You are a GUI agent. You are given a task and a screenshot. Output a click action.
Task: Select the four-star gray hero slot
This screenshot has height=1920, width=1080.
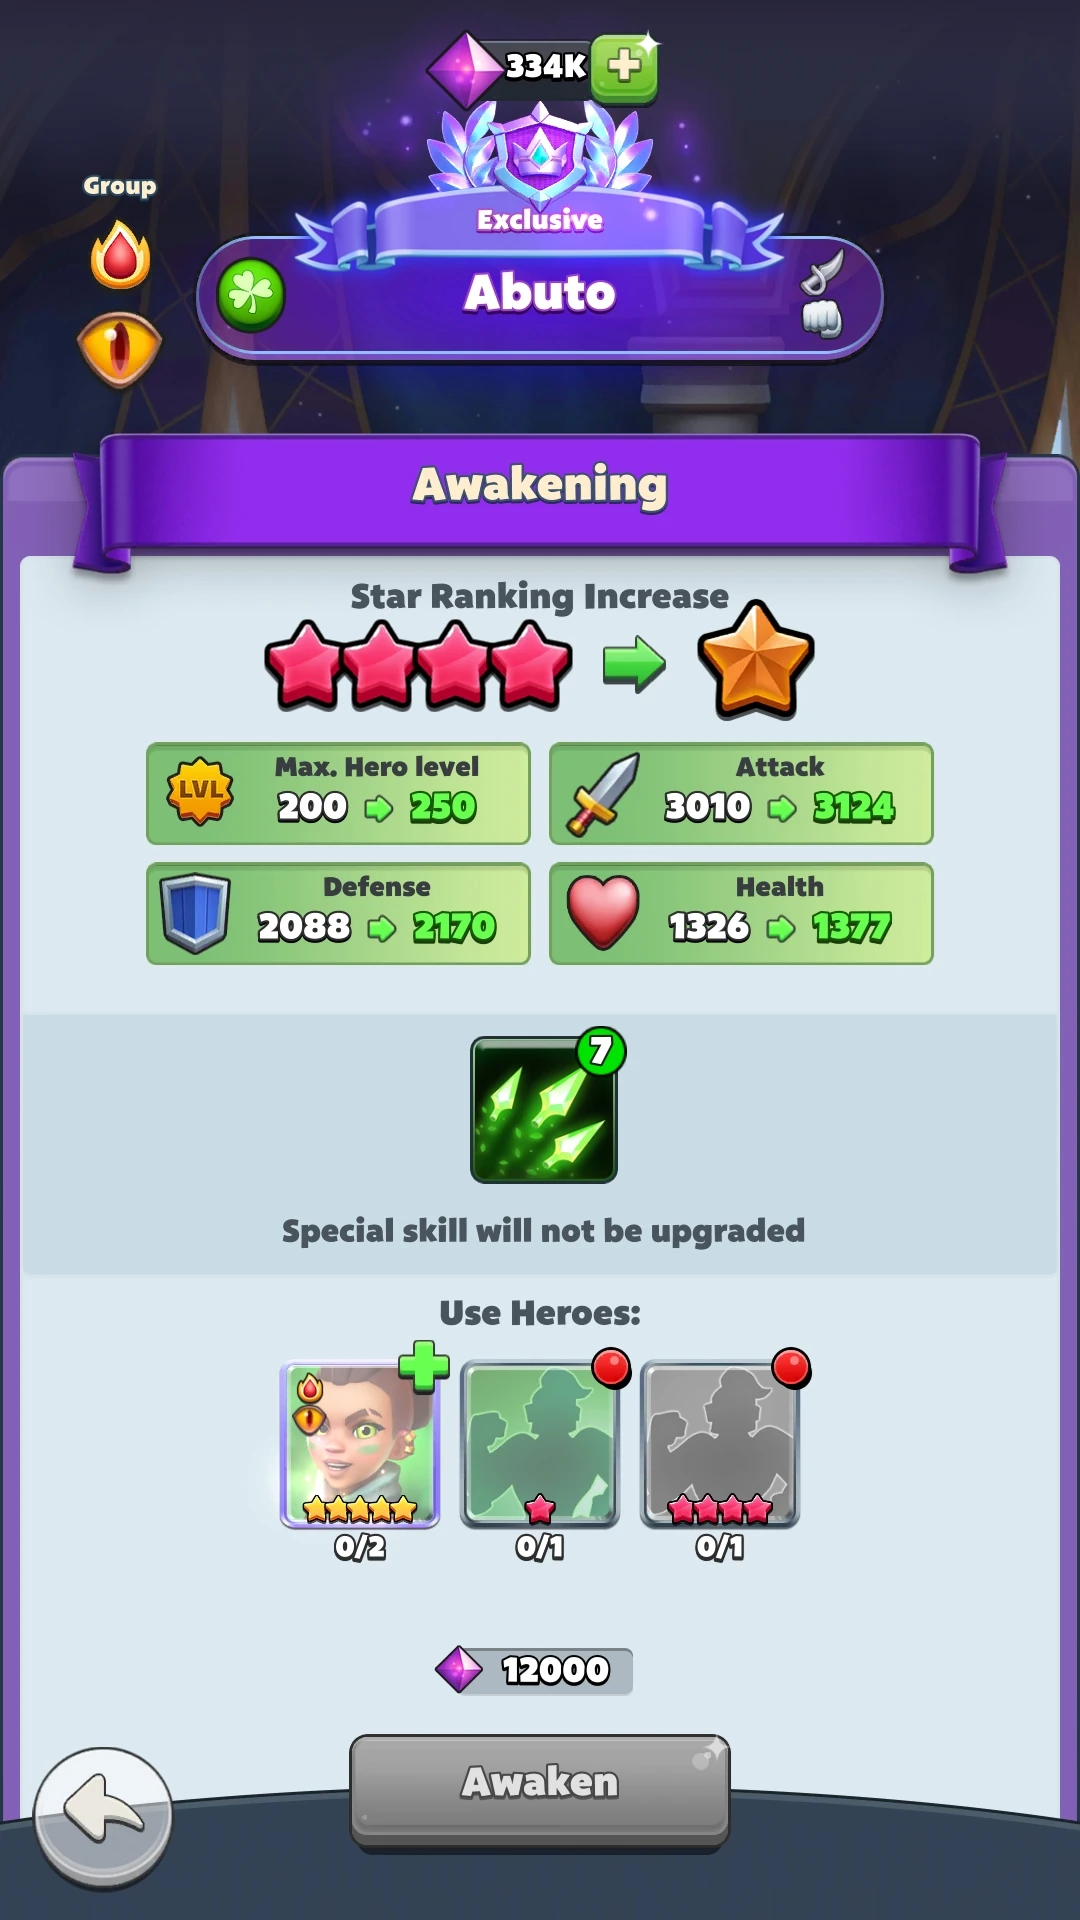pos(720,1445)
